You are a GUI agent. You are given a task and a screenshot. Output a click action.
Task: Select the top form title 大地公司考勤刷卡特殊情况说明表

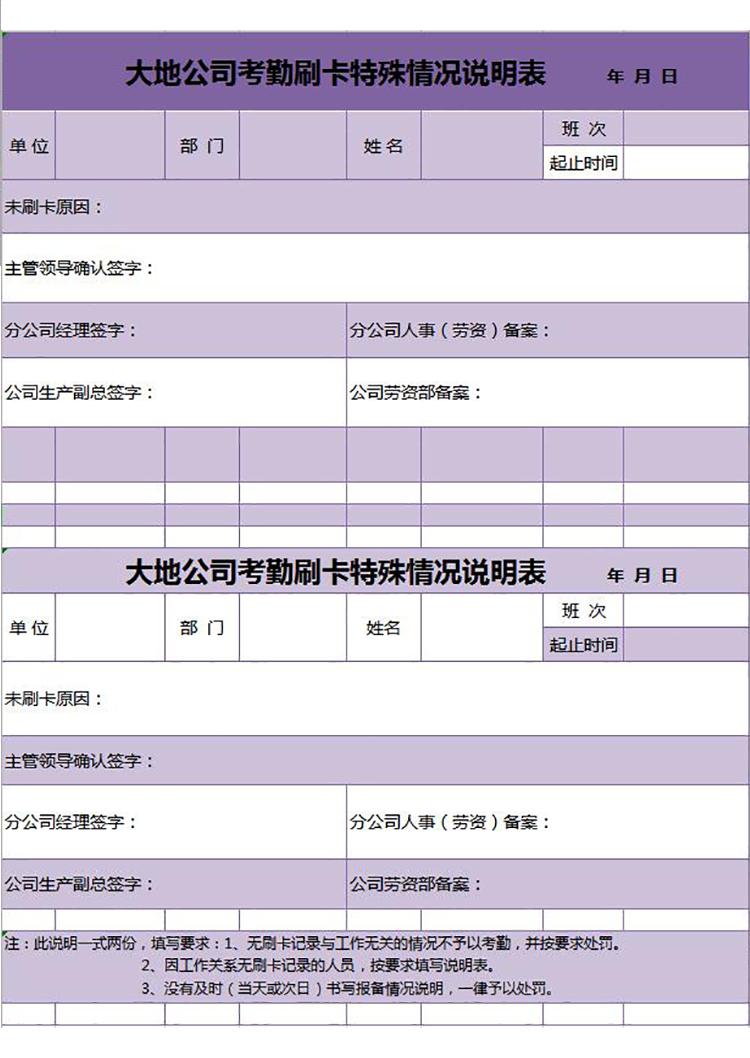[335, 74]
